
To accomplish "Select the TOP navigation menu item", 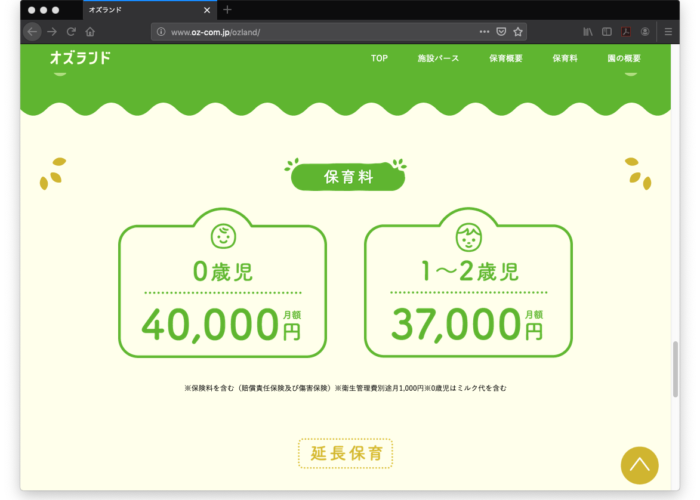I will coord(379,59).
